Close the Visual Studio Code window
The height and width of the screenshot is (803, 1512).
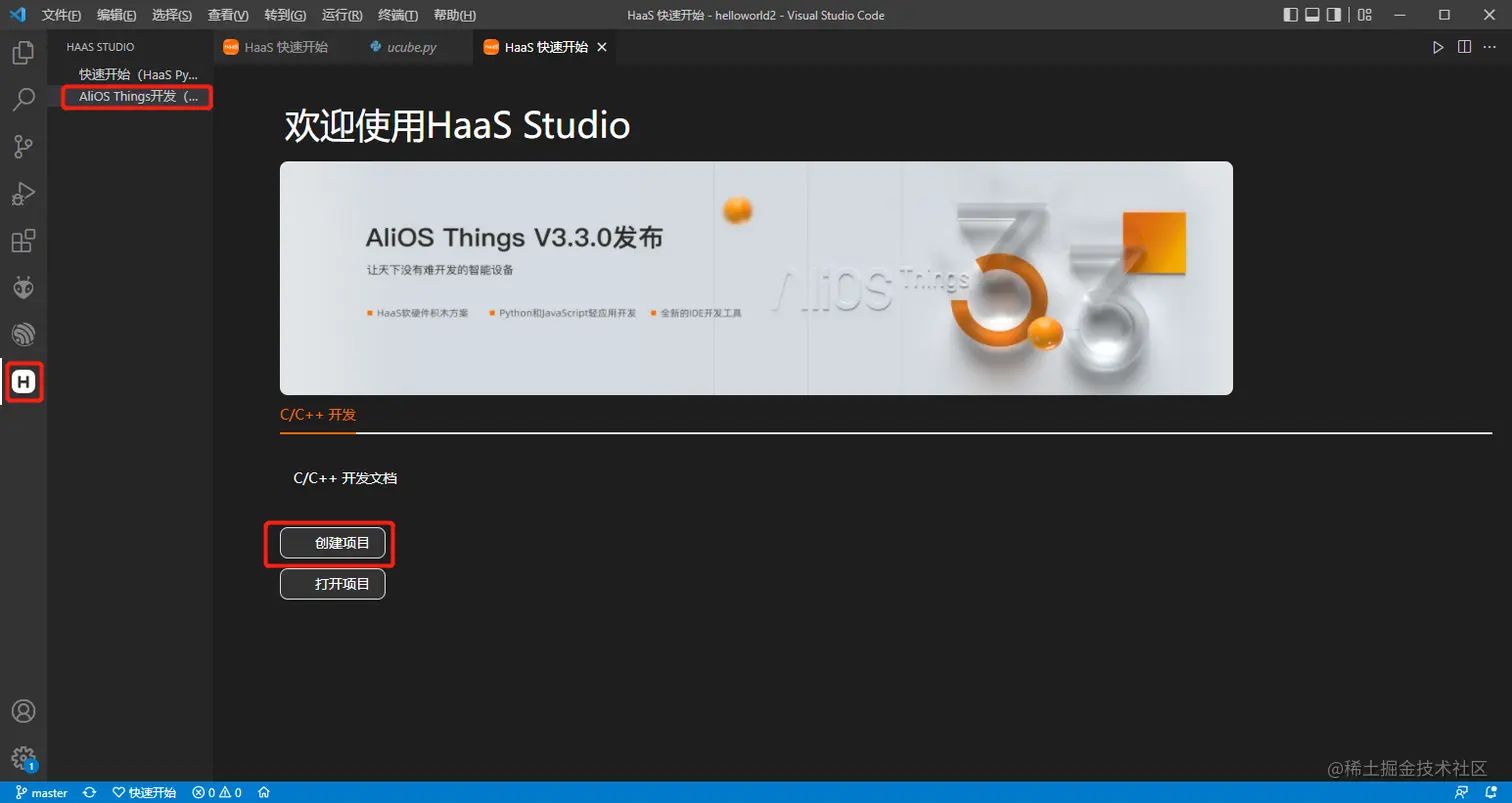[1490, 15]
